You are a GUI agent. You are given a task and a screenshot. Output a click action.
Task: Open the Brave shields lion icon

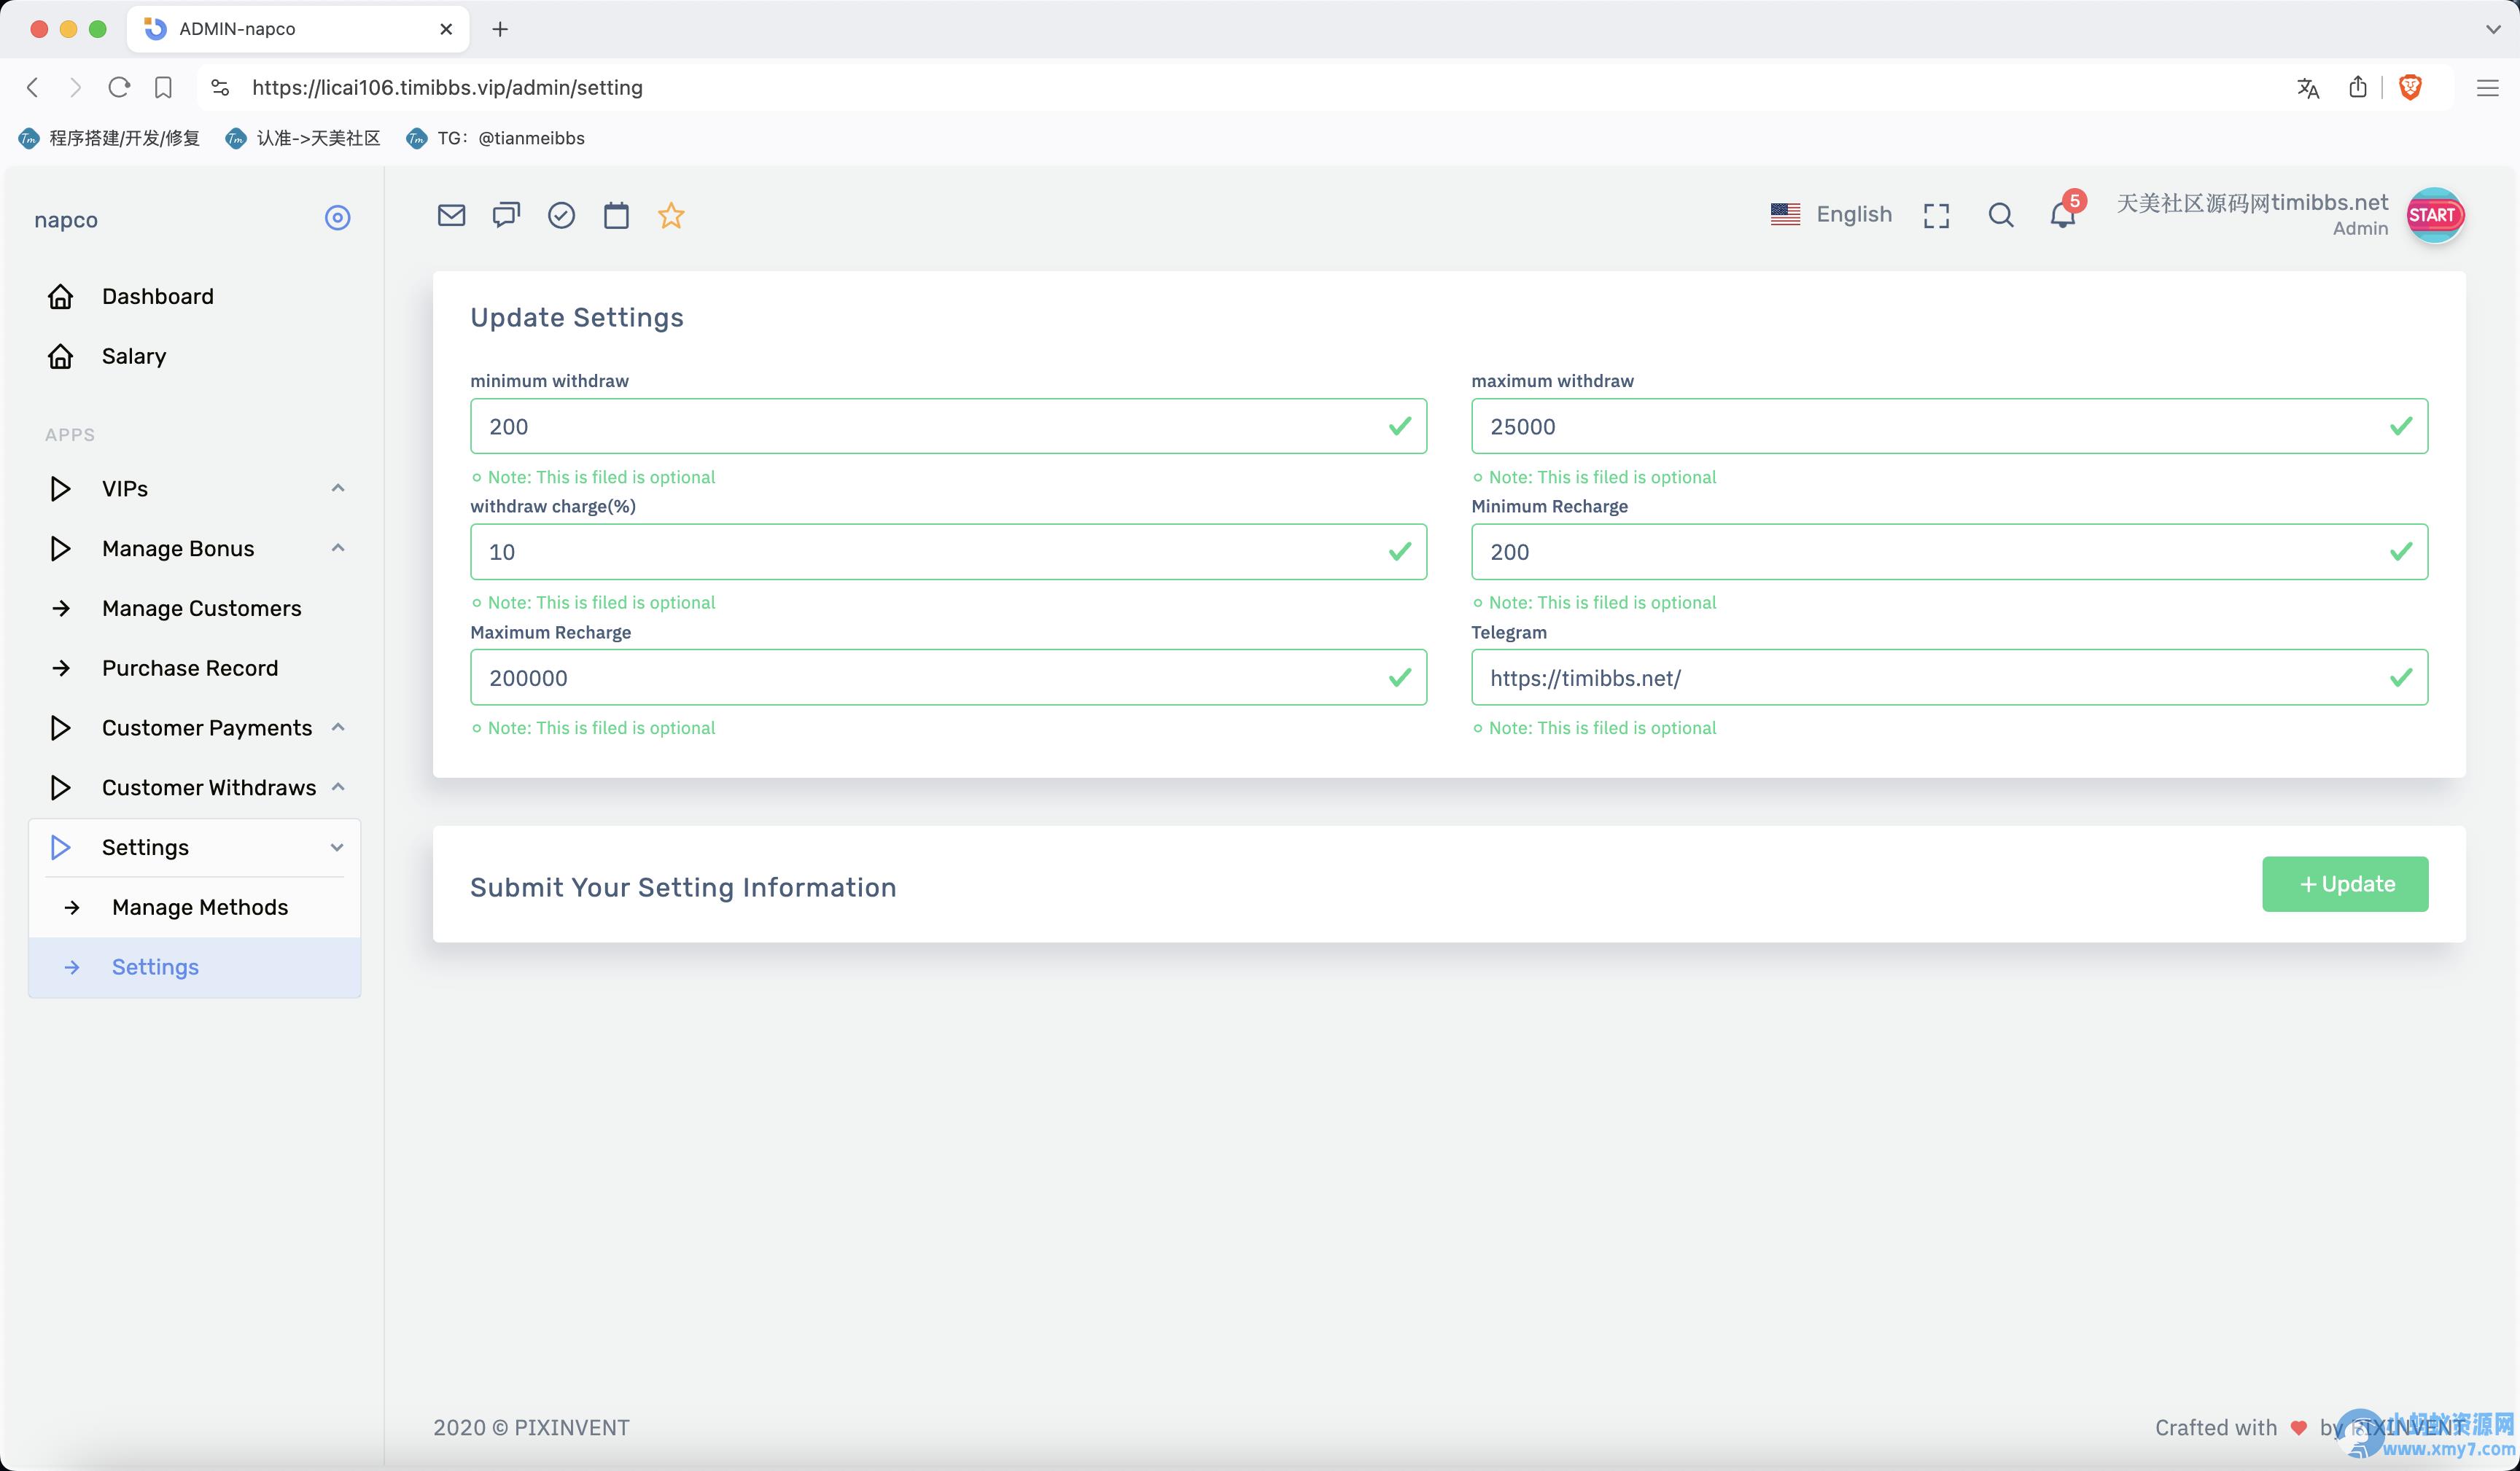2411,87
